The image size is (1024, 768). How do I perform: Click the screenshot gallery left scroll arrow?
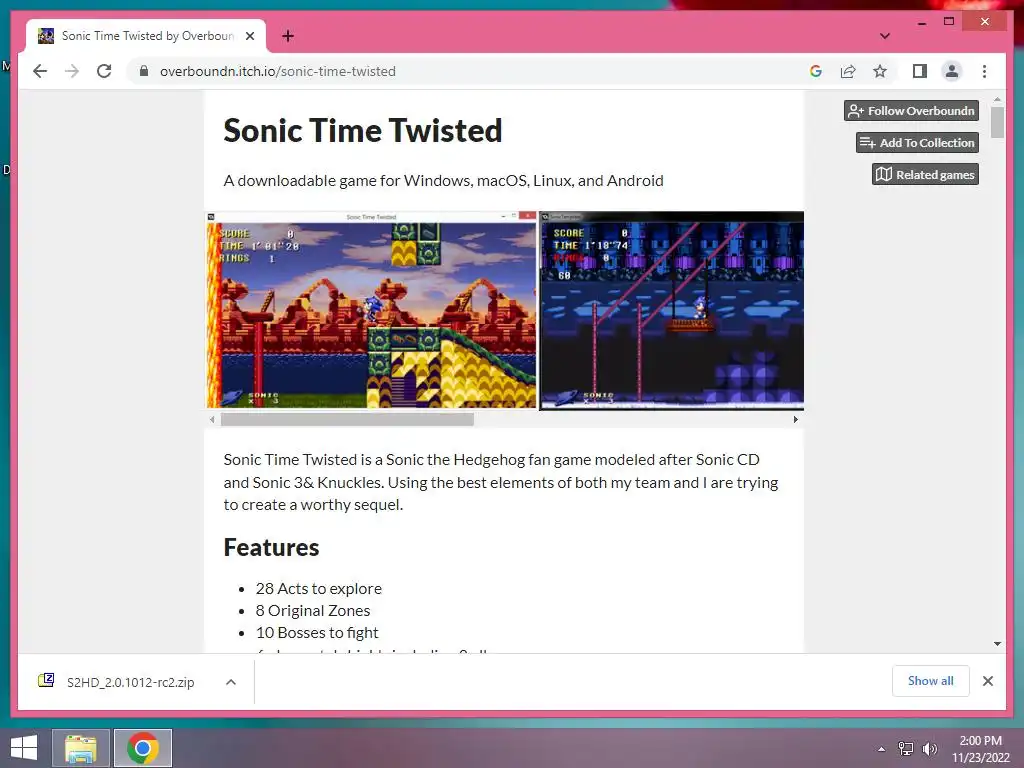pos(212,419)
